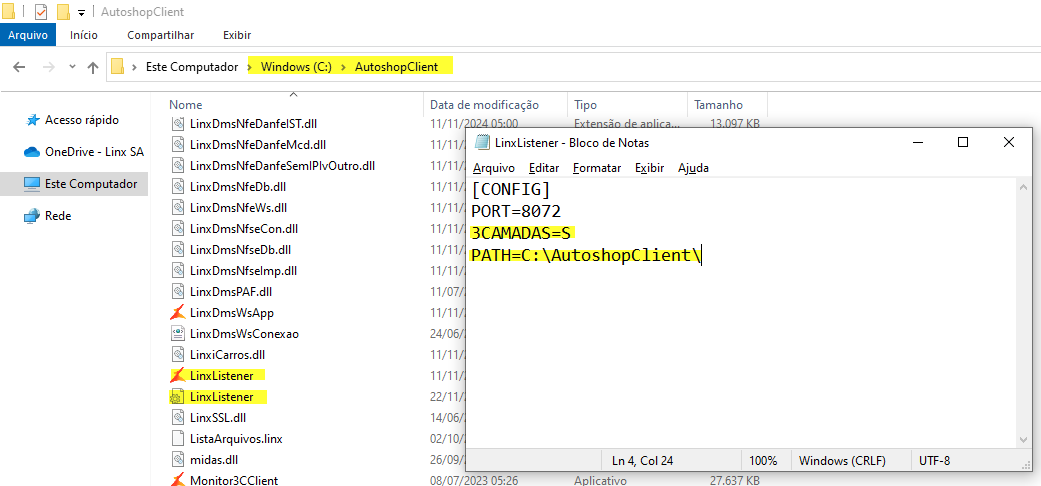The image size is (1041, 486).
Task: Select LinxListener settings file with gear icon
Action: click(177, 397)
